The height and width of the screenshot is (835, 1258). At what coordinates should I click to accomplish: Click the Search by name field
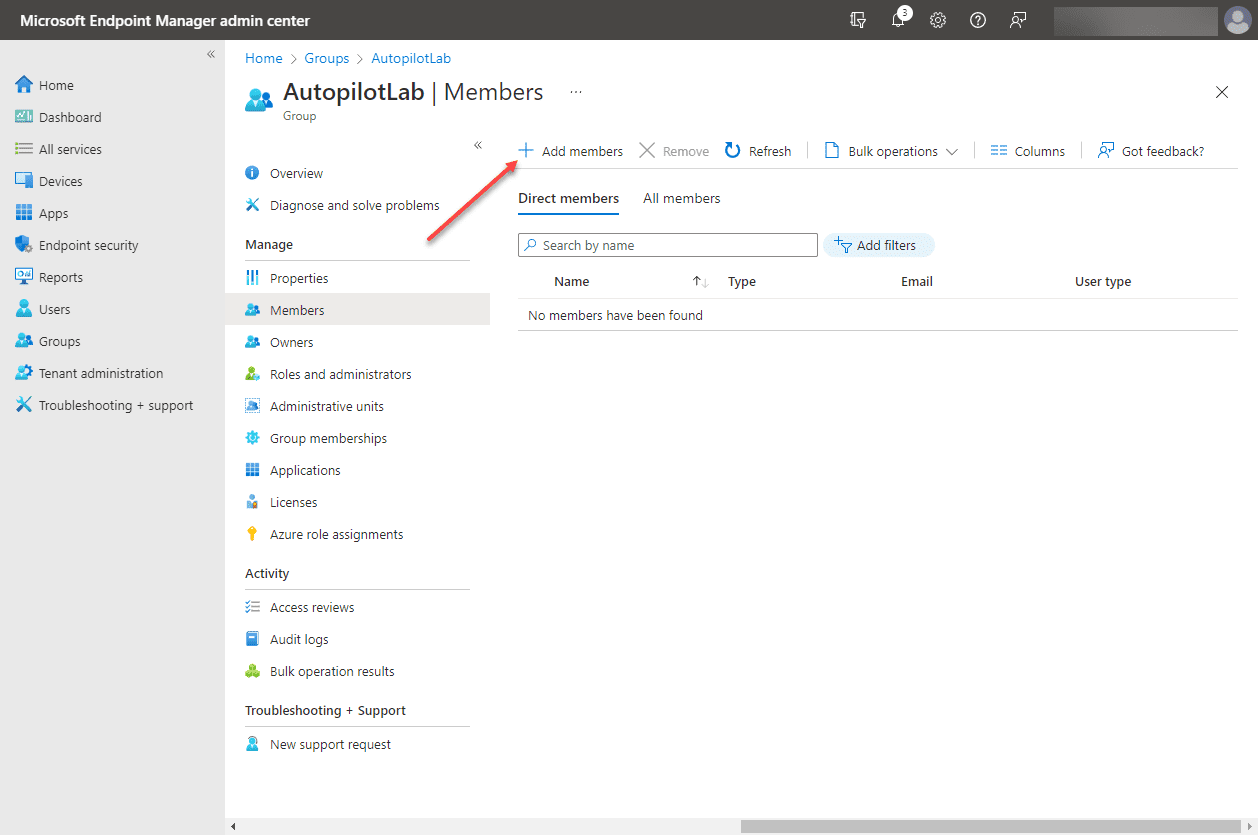pos(667,245)
